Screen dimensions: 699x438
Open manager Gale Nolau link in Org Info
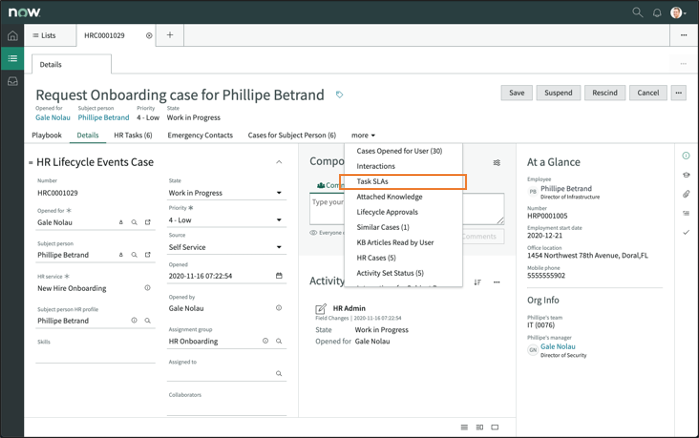pyautogui.click(x=558, y=346)
